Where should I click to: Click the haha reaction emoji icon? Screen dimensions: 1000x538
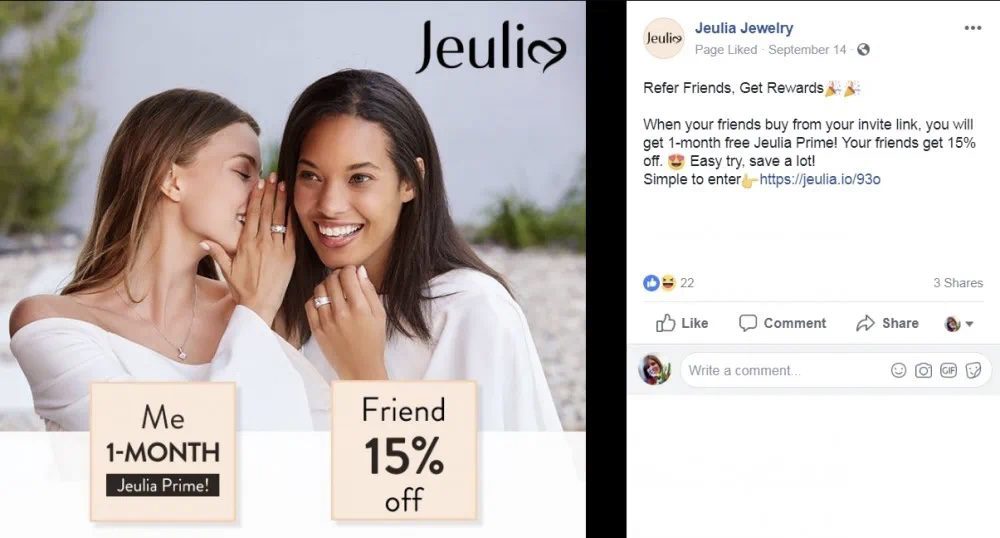point(667,282)
